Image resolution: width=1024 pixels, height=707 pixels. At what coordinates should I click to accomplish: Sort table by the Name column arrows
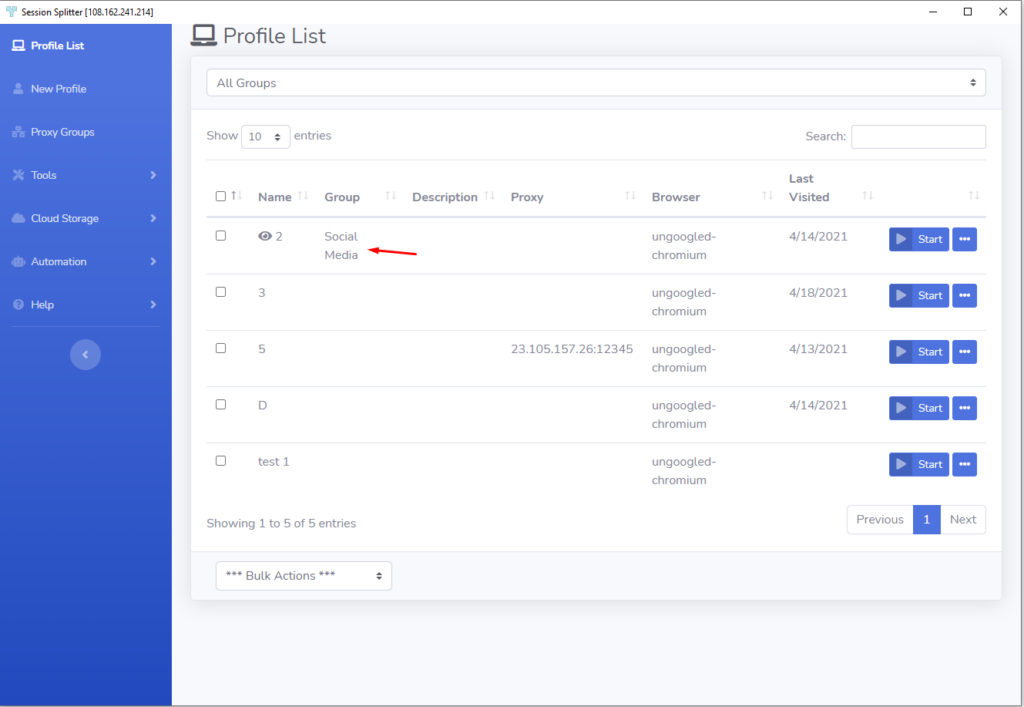tap(303, 196)
